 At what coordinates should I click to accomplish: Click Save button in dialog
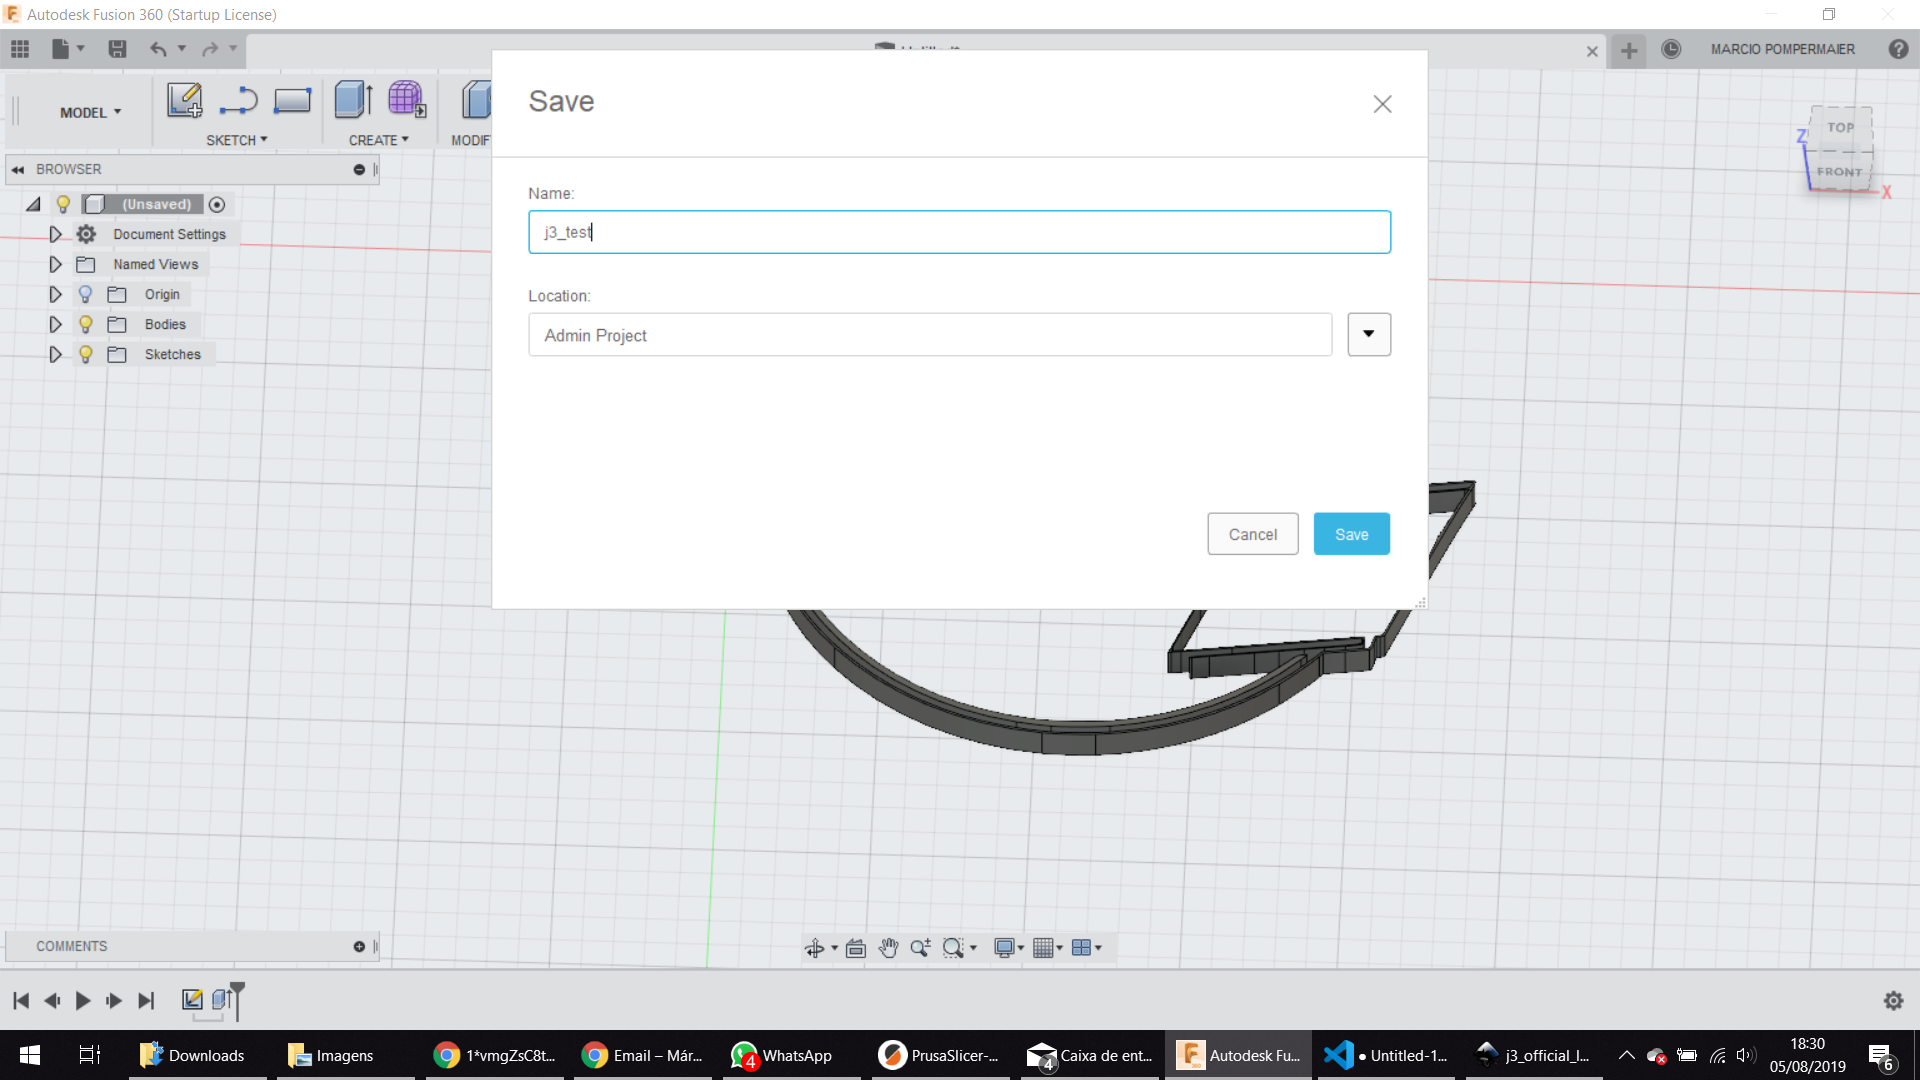pos(1351,534)
